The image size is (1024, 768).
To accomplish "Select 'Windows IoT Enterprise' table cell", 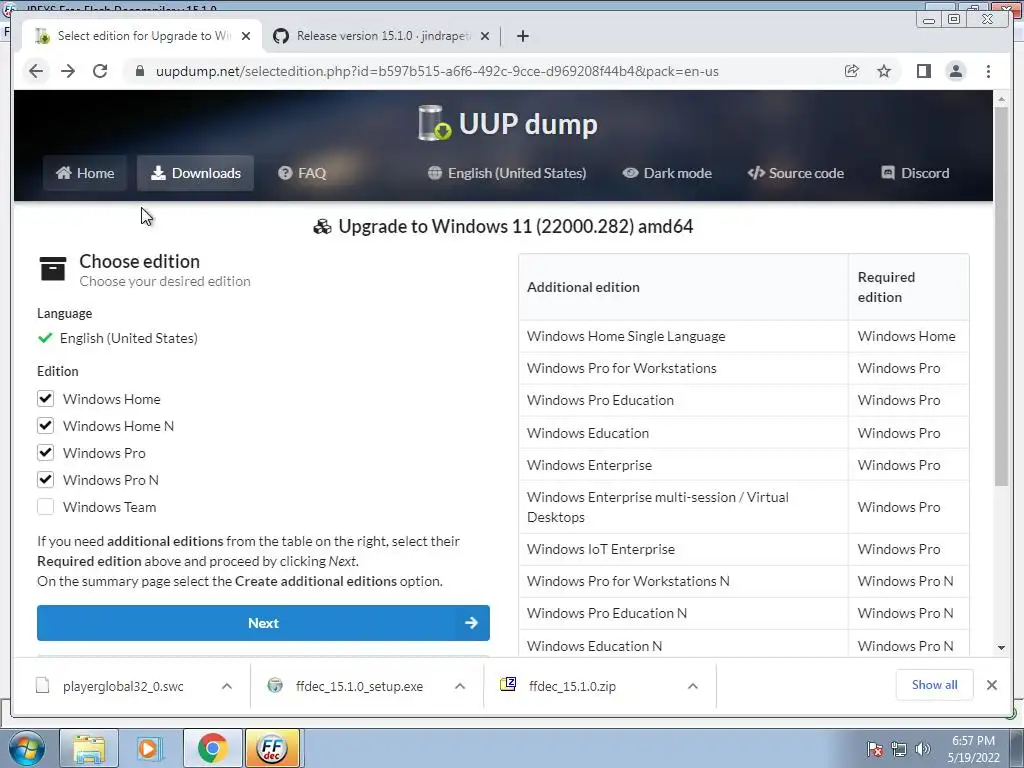I will [683, 549].
